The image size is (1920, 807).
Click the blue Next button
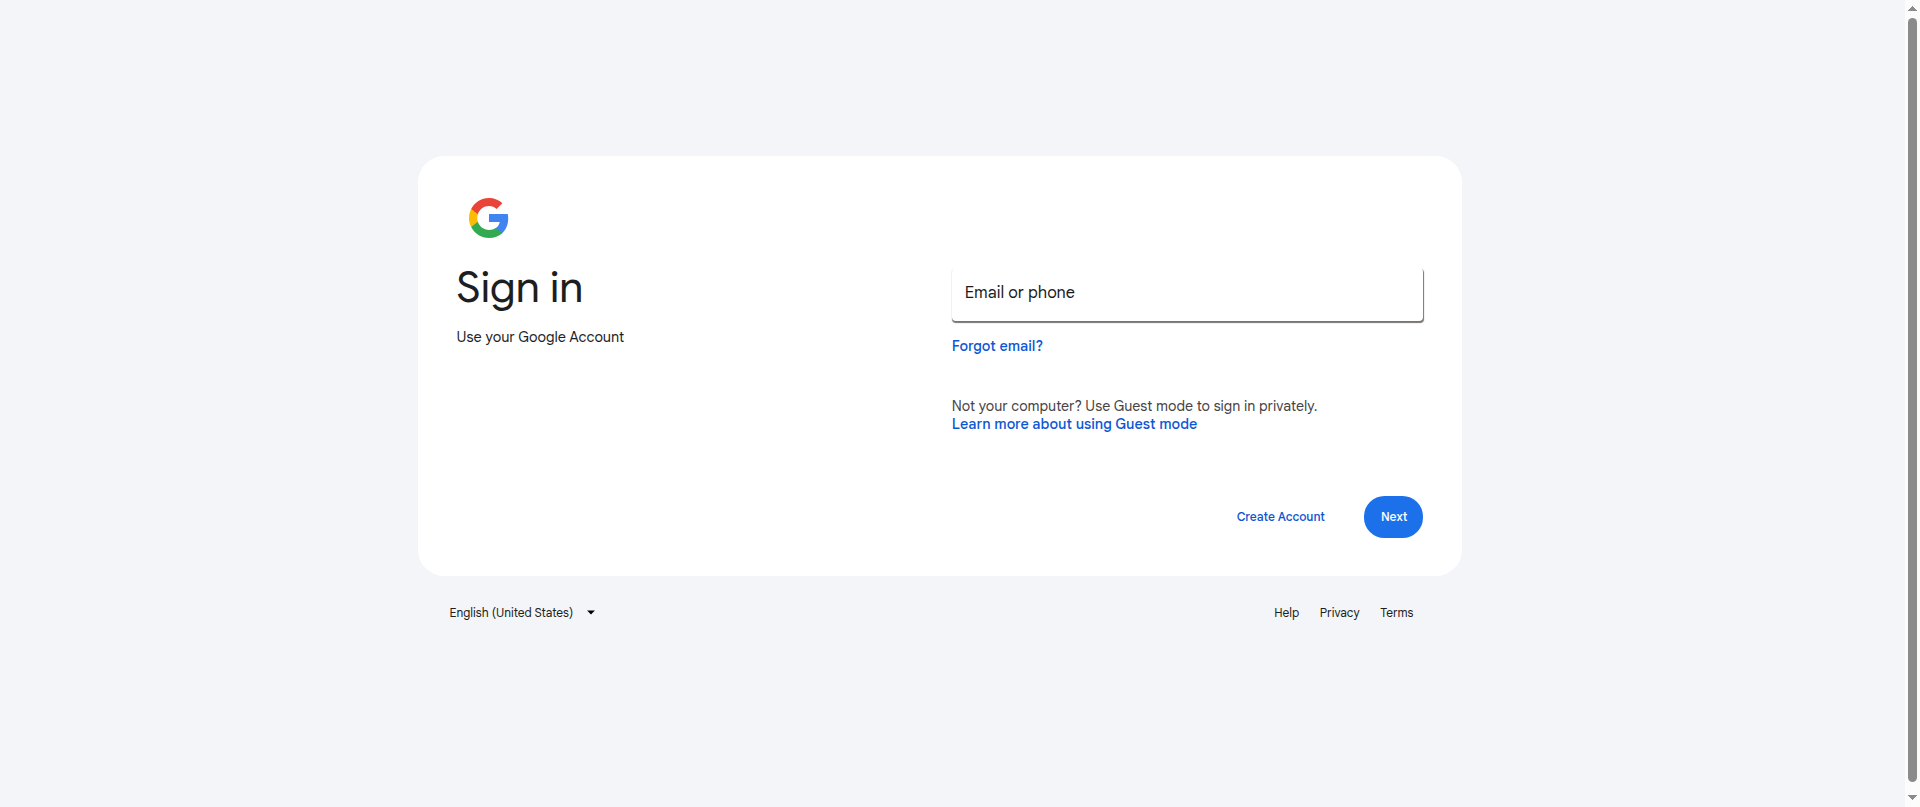1393,517
